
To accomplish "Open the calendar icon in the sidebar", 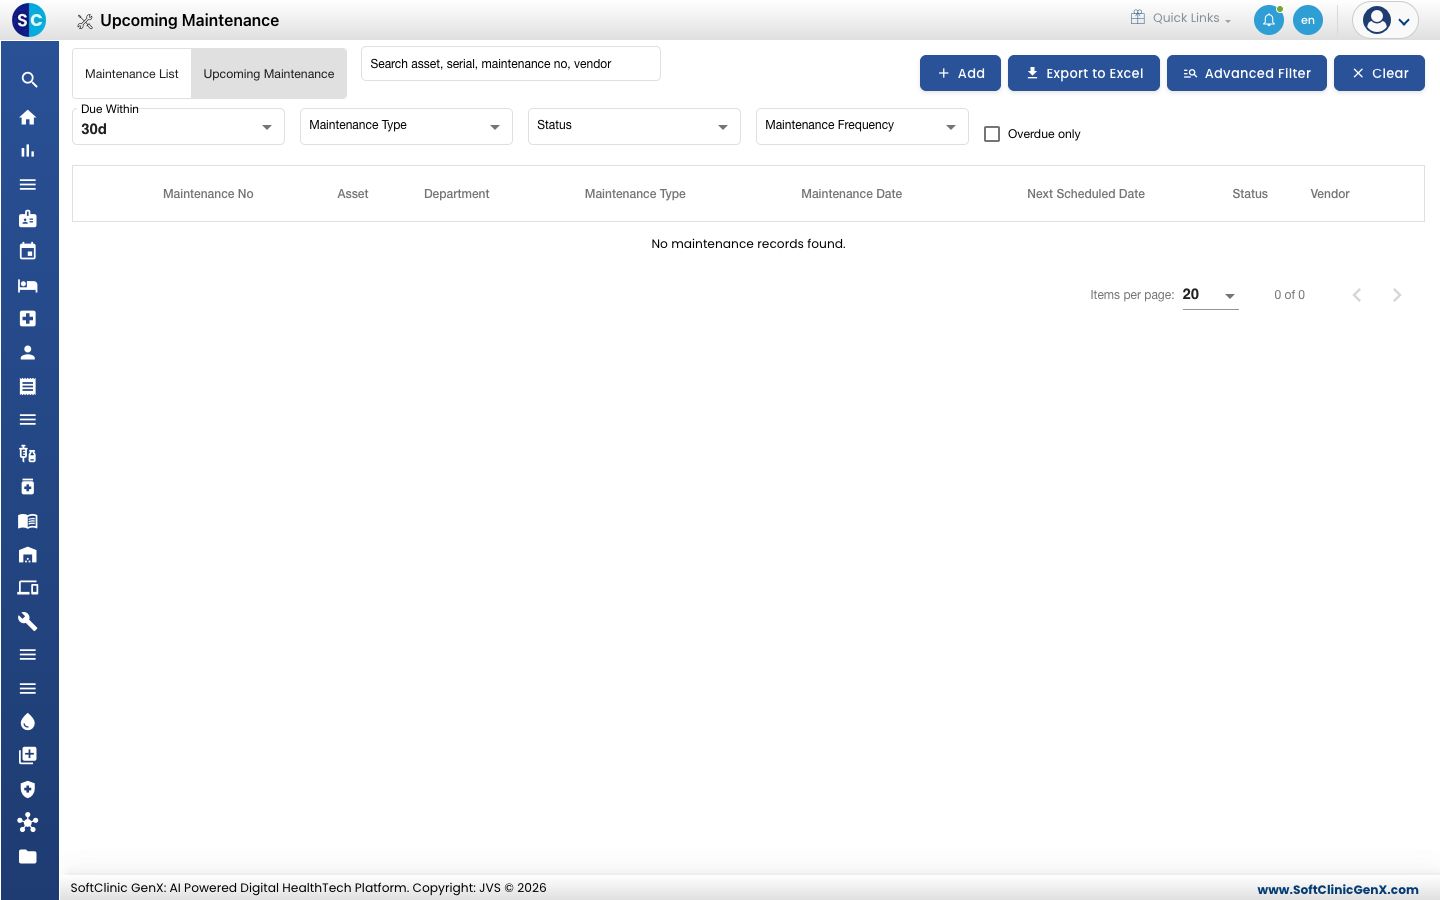I will pyautogui.click(x=28, y=251).
